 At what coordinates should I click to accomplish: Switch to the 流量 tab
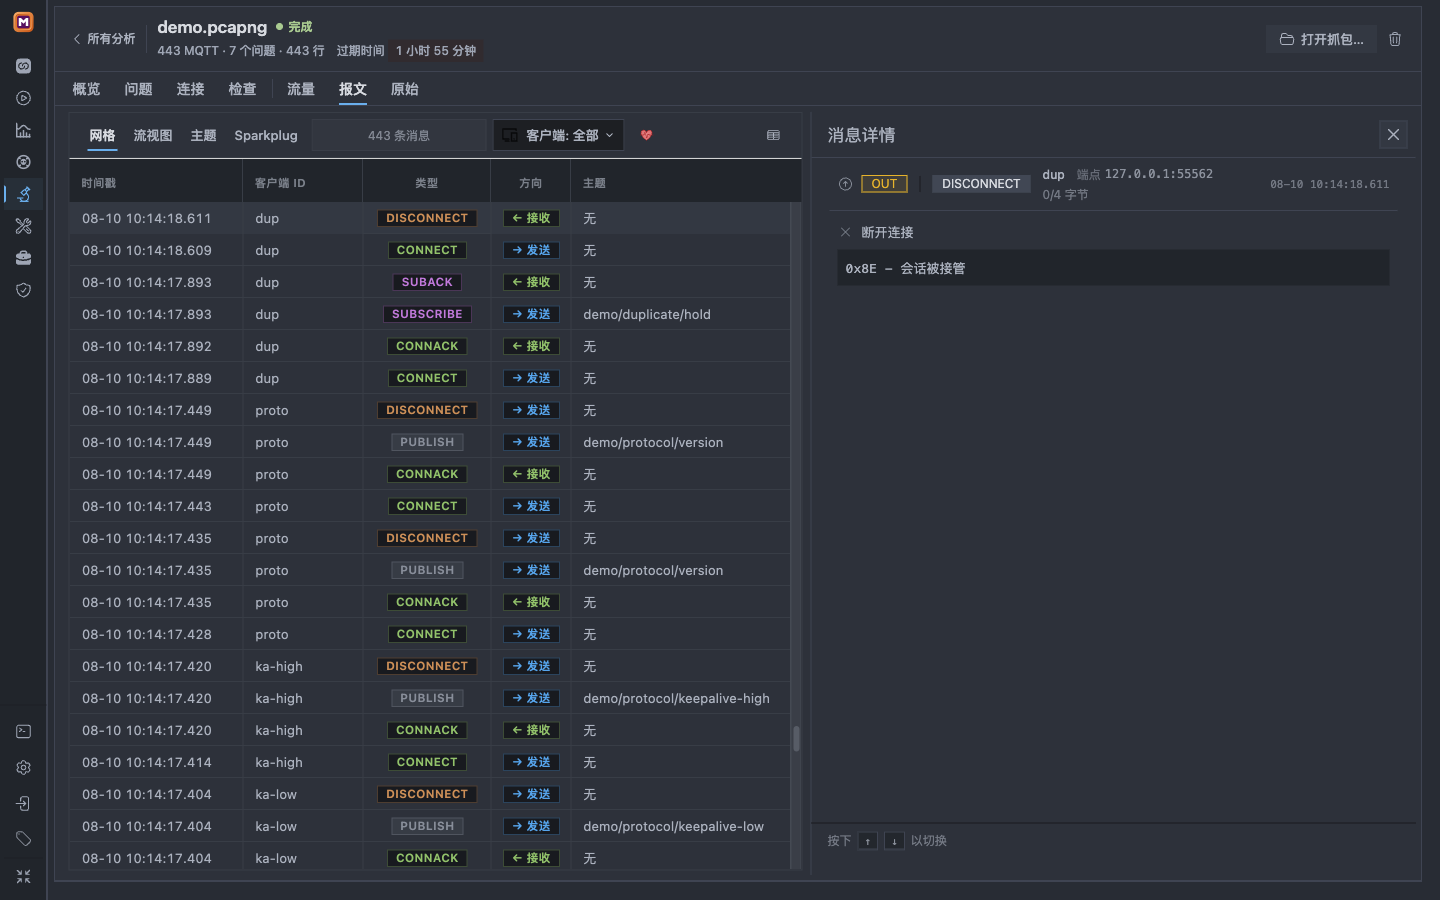(x=301, y=89)
